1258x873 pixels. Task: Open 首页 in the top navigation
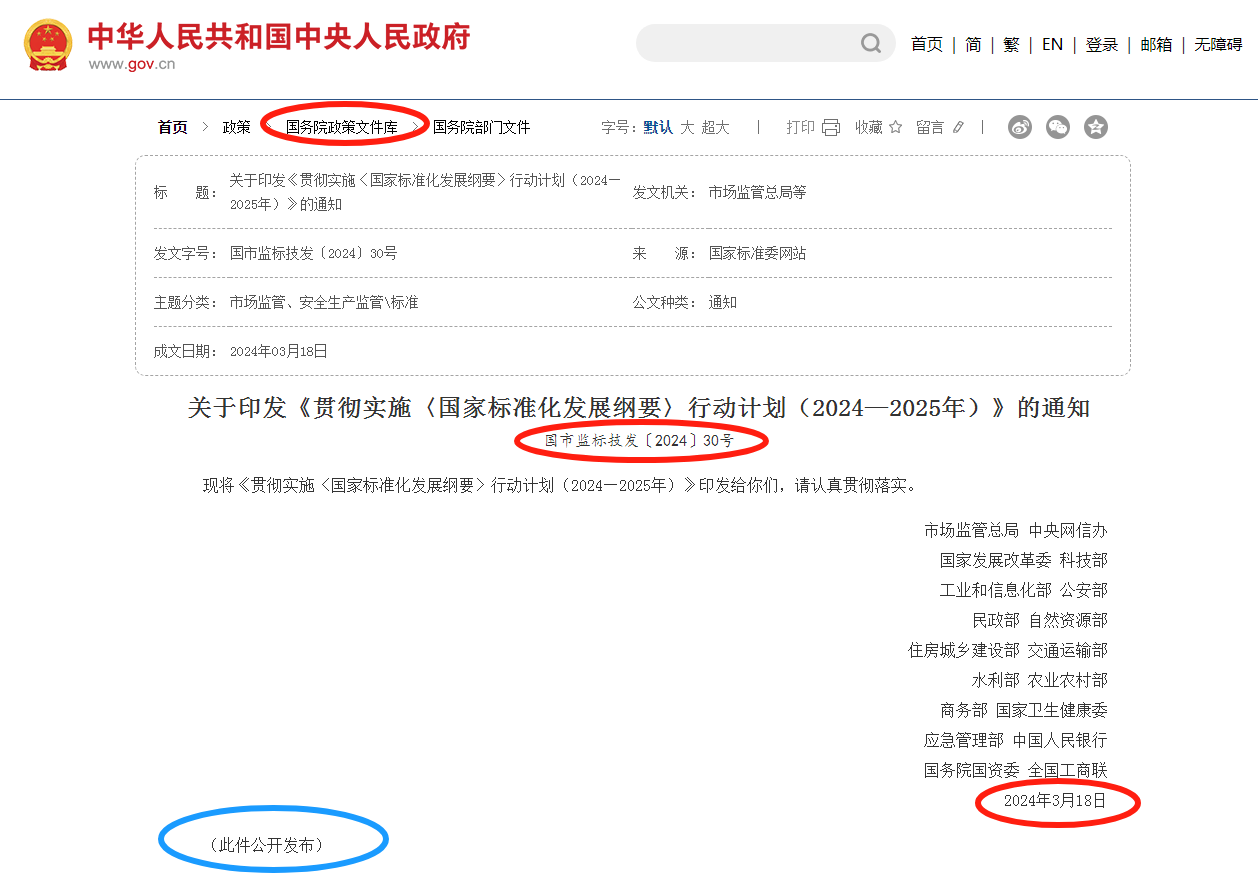pyautogui.click(x=926, y=44)
